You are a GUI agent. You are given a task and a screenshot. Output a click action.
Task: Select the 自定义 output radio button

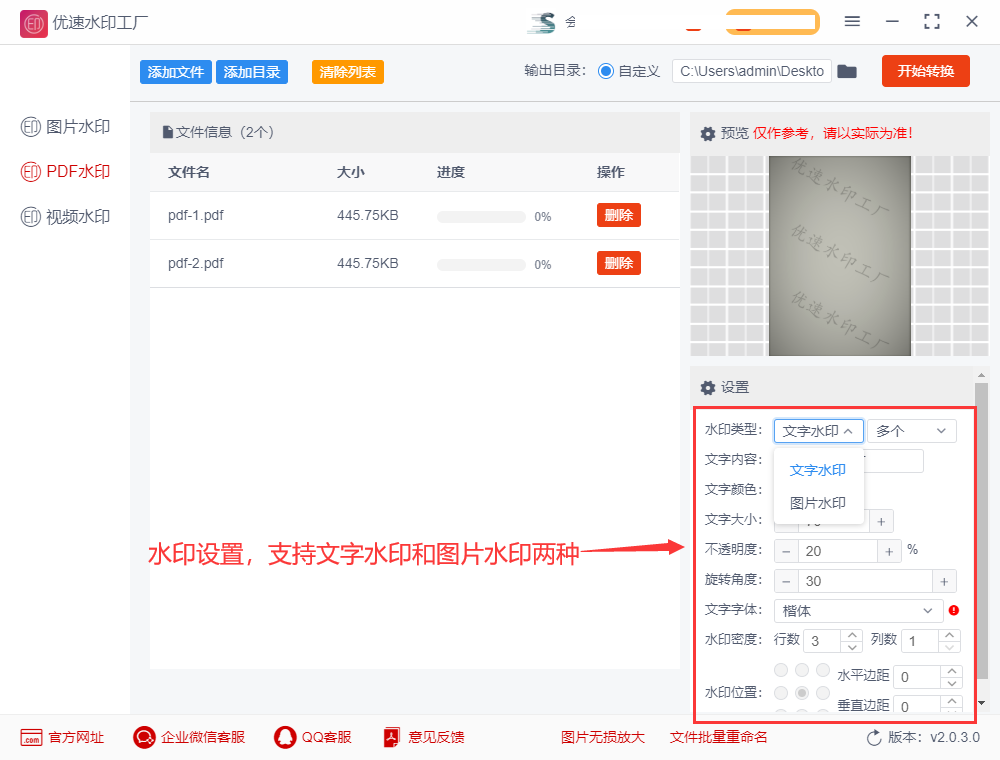point(606,71)
